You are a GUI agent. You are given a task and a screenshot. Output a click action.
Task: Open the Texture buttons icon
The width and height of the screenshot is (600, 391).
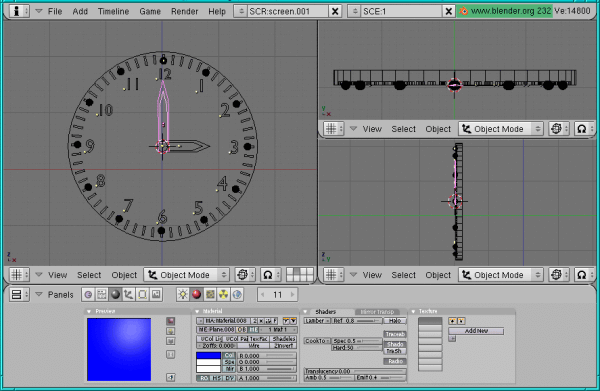tap(210, 295)
